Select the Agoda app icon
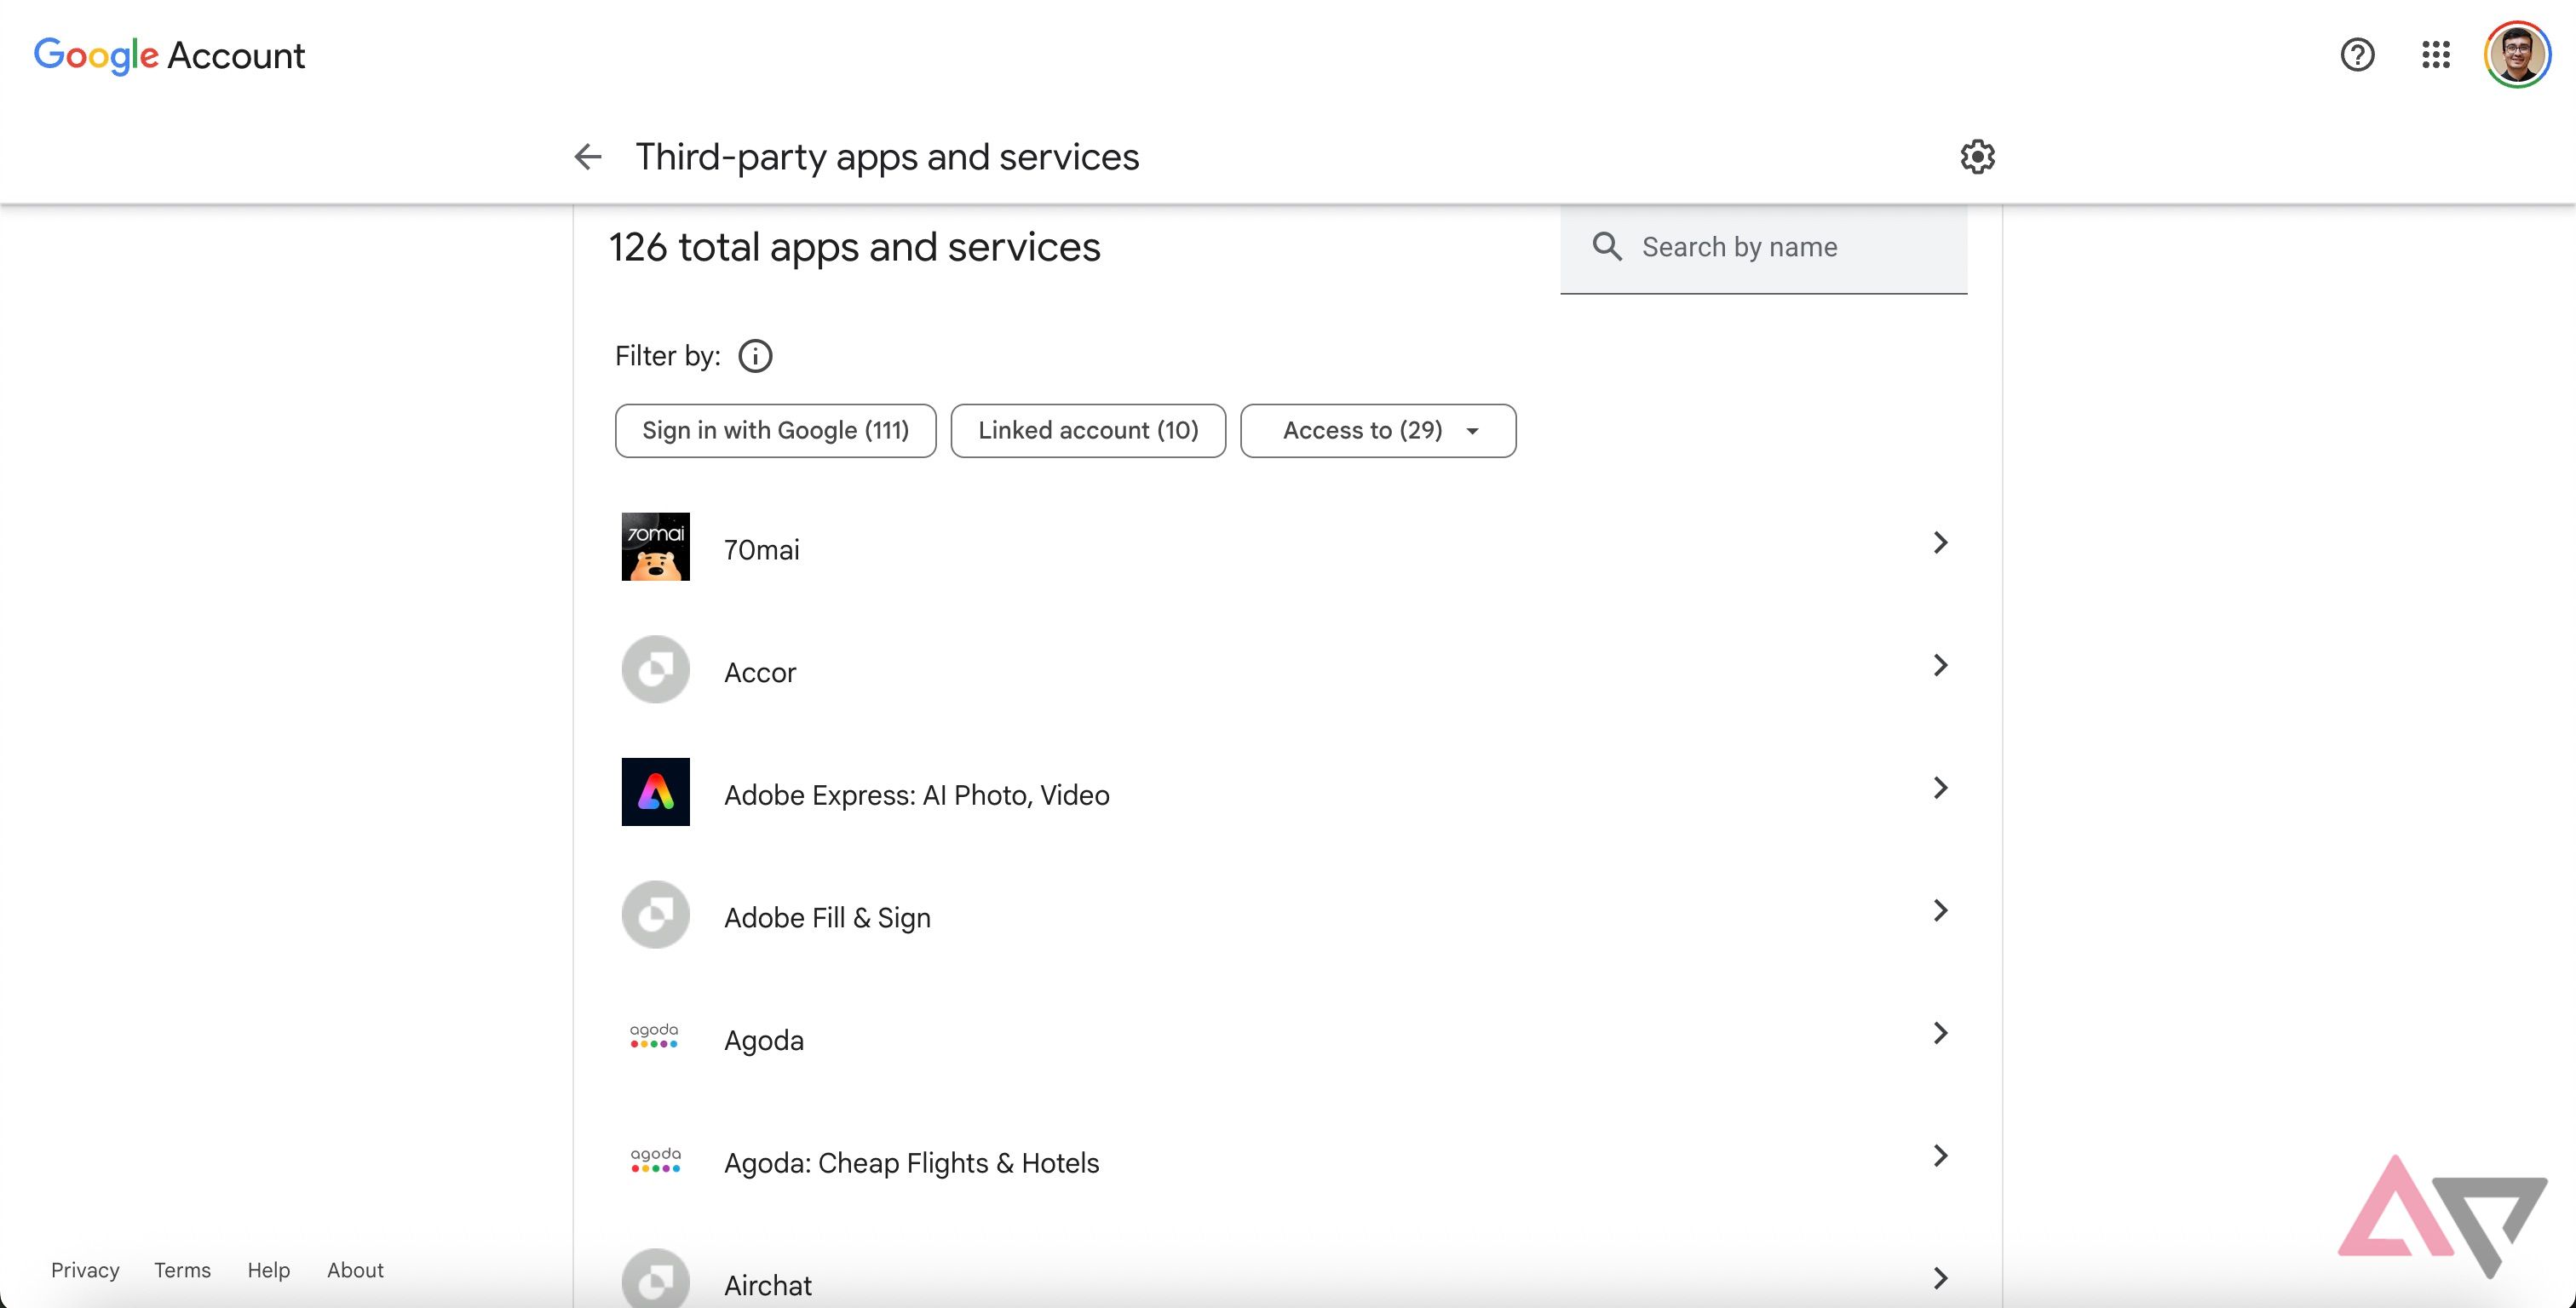2576x1308 pixels. 655,1038
